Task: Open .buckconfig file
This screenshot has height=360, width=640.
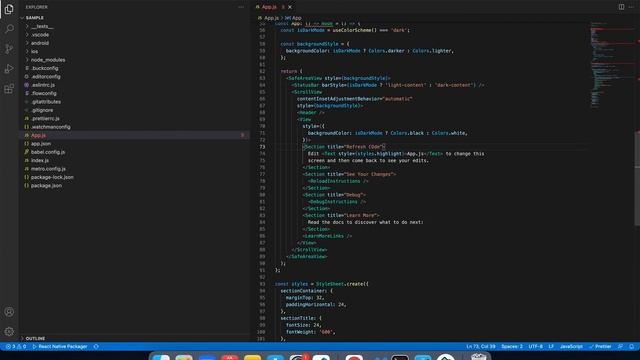Action: click(x=44, y=68)
